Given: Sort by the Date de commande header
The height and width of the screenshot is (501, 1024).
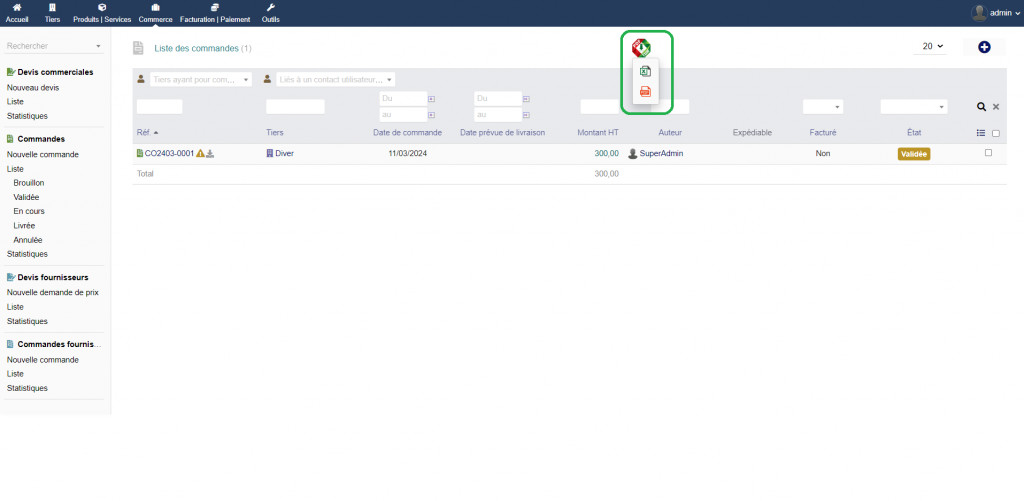Looking at the screenshot, I should [407, 133].
